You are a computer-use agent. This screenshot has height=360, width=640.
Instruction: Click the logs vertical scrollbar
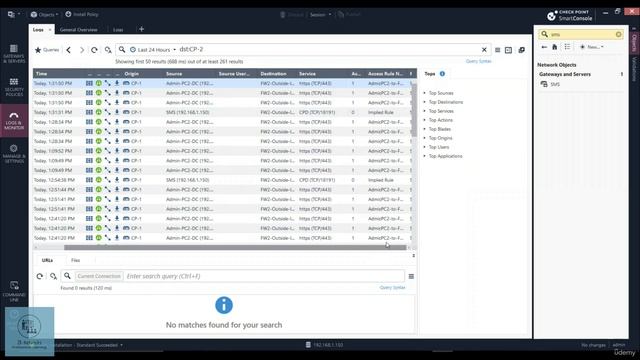tap(414, 109)
